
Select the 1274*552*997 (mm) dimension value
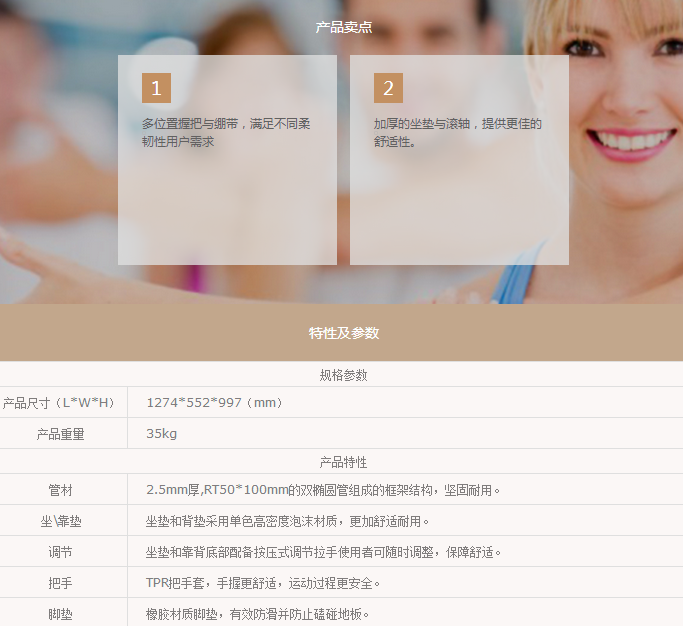(x=215, y=403)
